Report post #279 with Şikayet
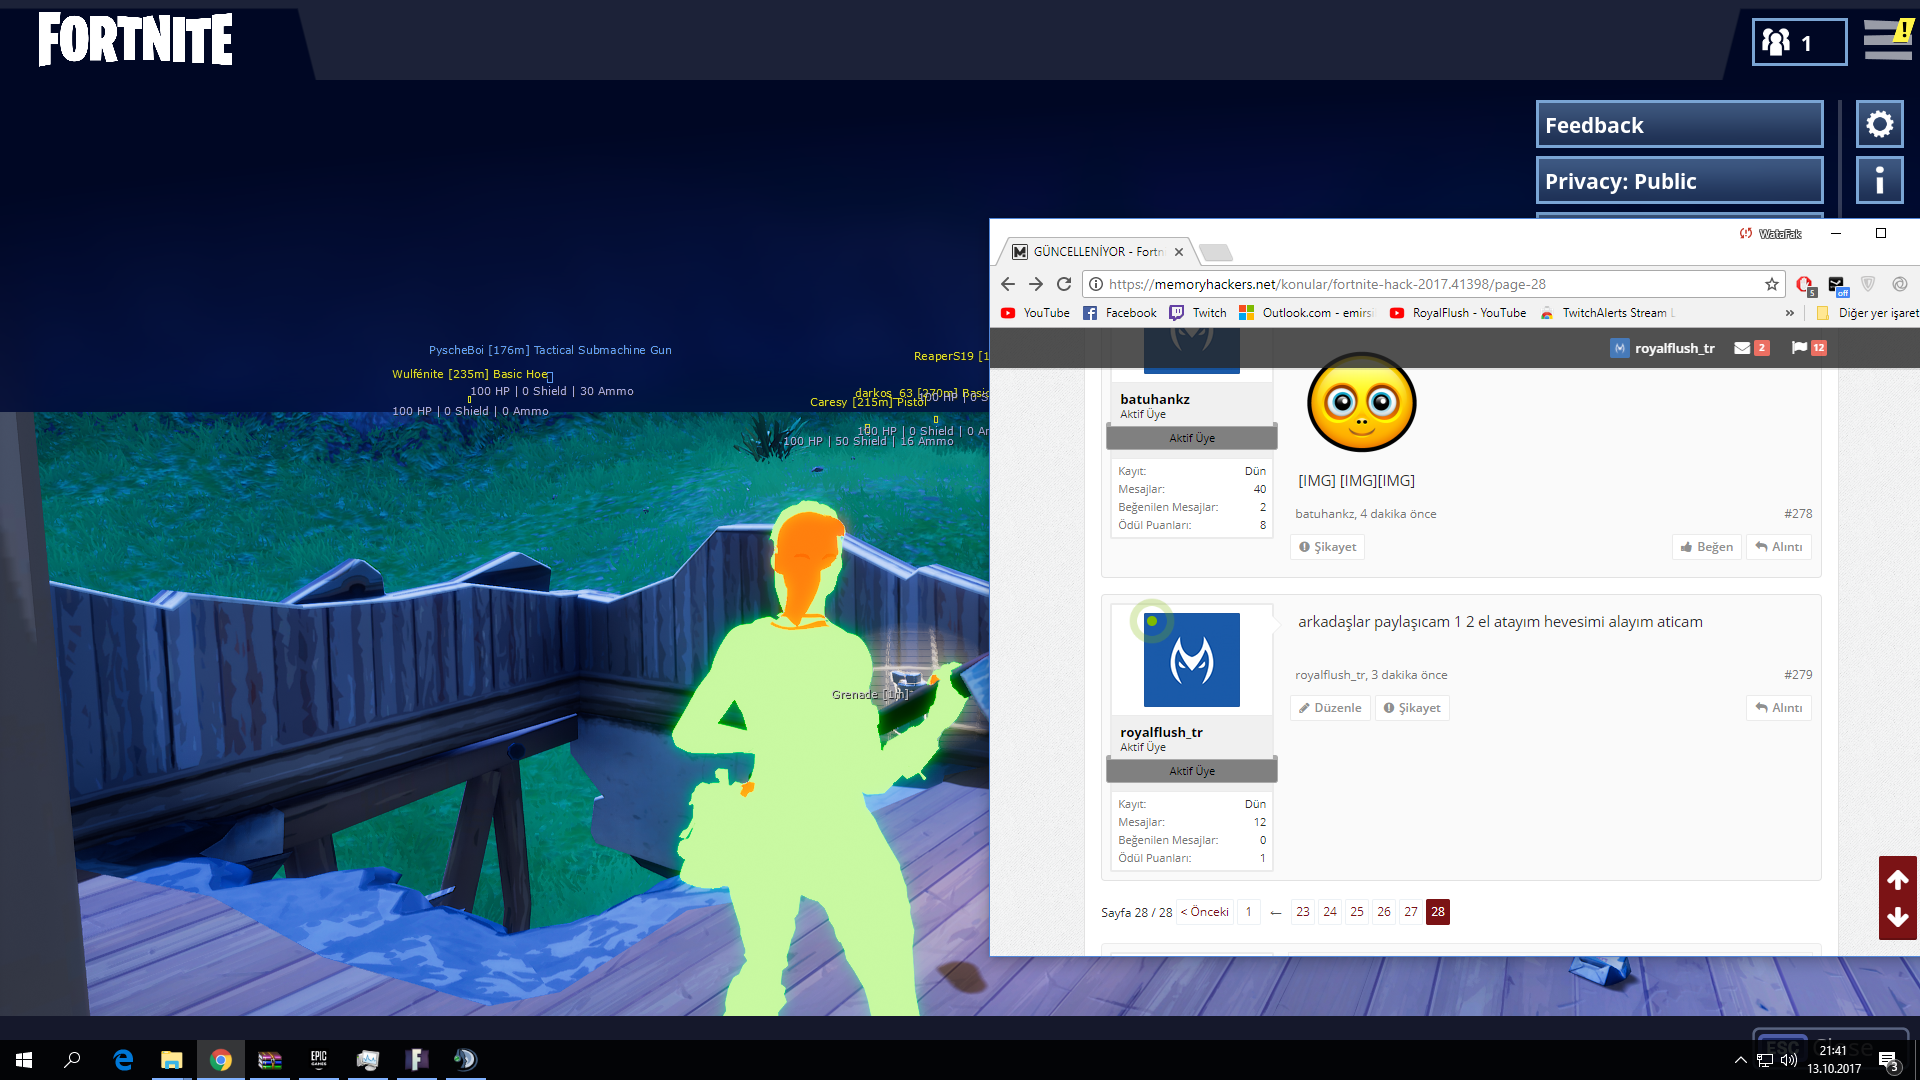 point(1412,708)
